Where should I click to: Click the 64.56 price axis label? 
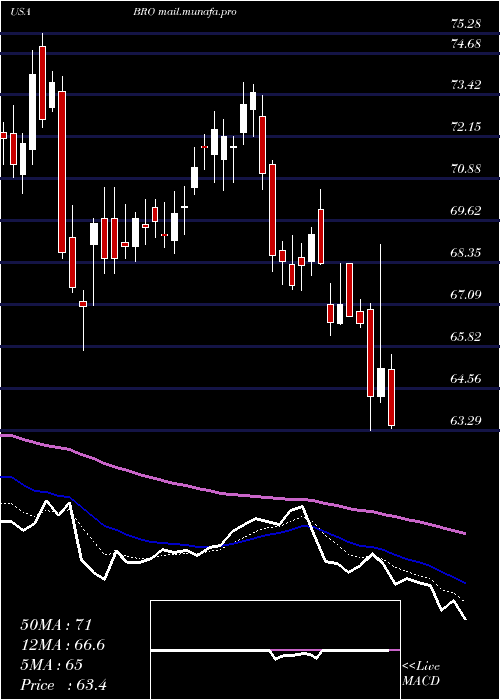(466, 379)
